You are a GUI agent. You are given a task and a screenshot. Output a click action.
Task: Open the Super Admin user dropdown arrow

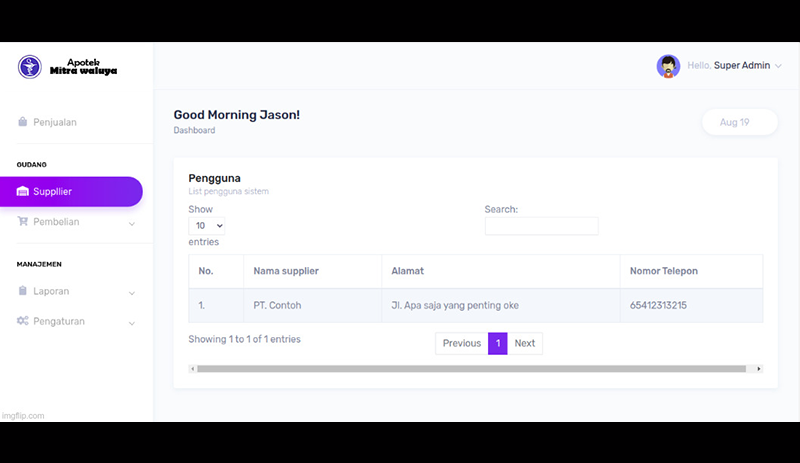click(x=779, y=66)
